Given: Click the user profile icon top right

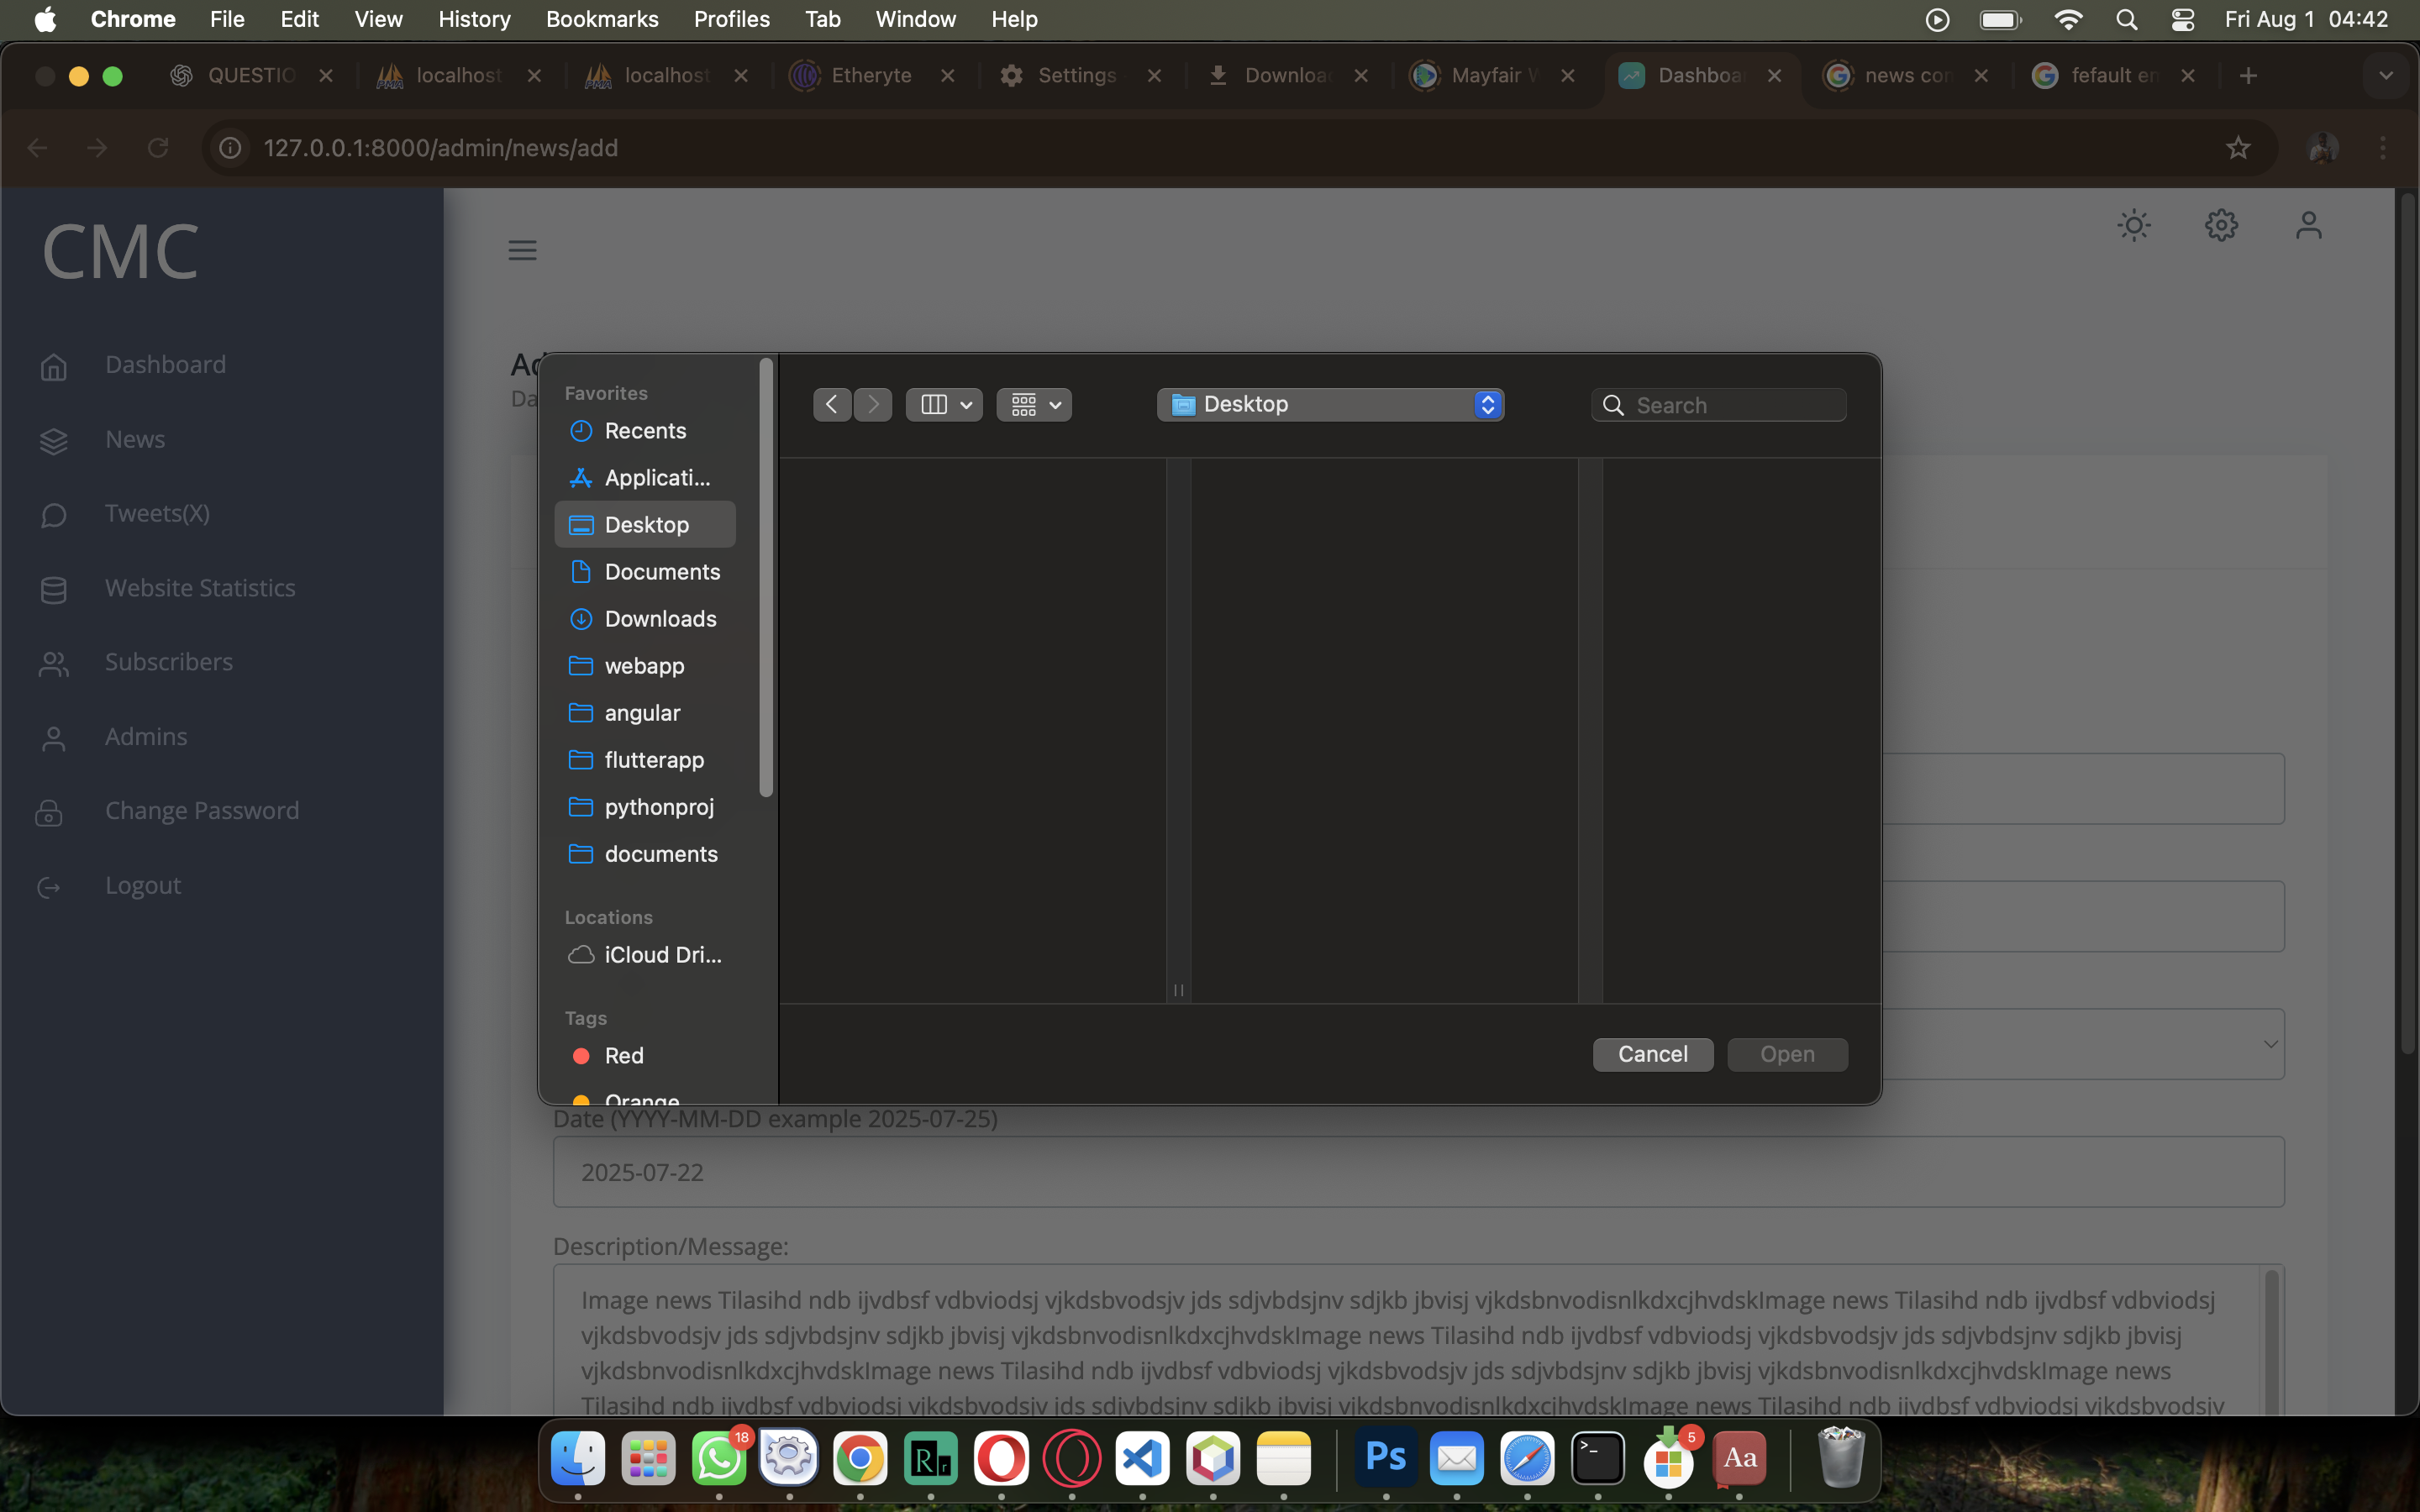Looking at the screenshot, I should click(2309, 225).
